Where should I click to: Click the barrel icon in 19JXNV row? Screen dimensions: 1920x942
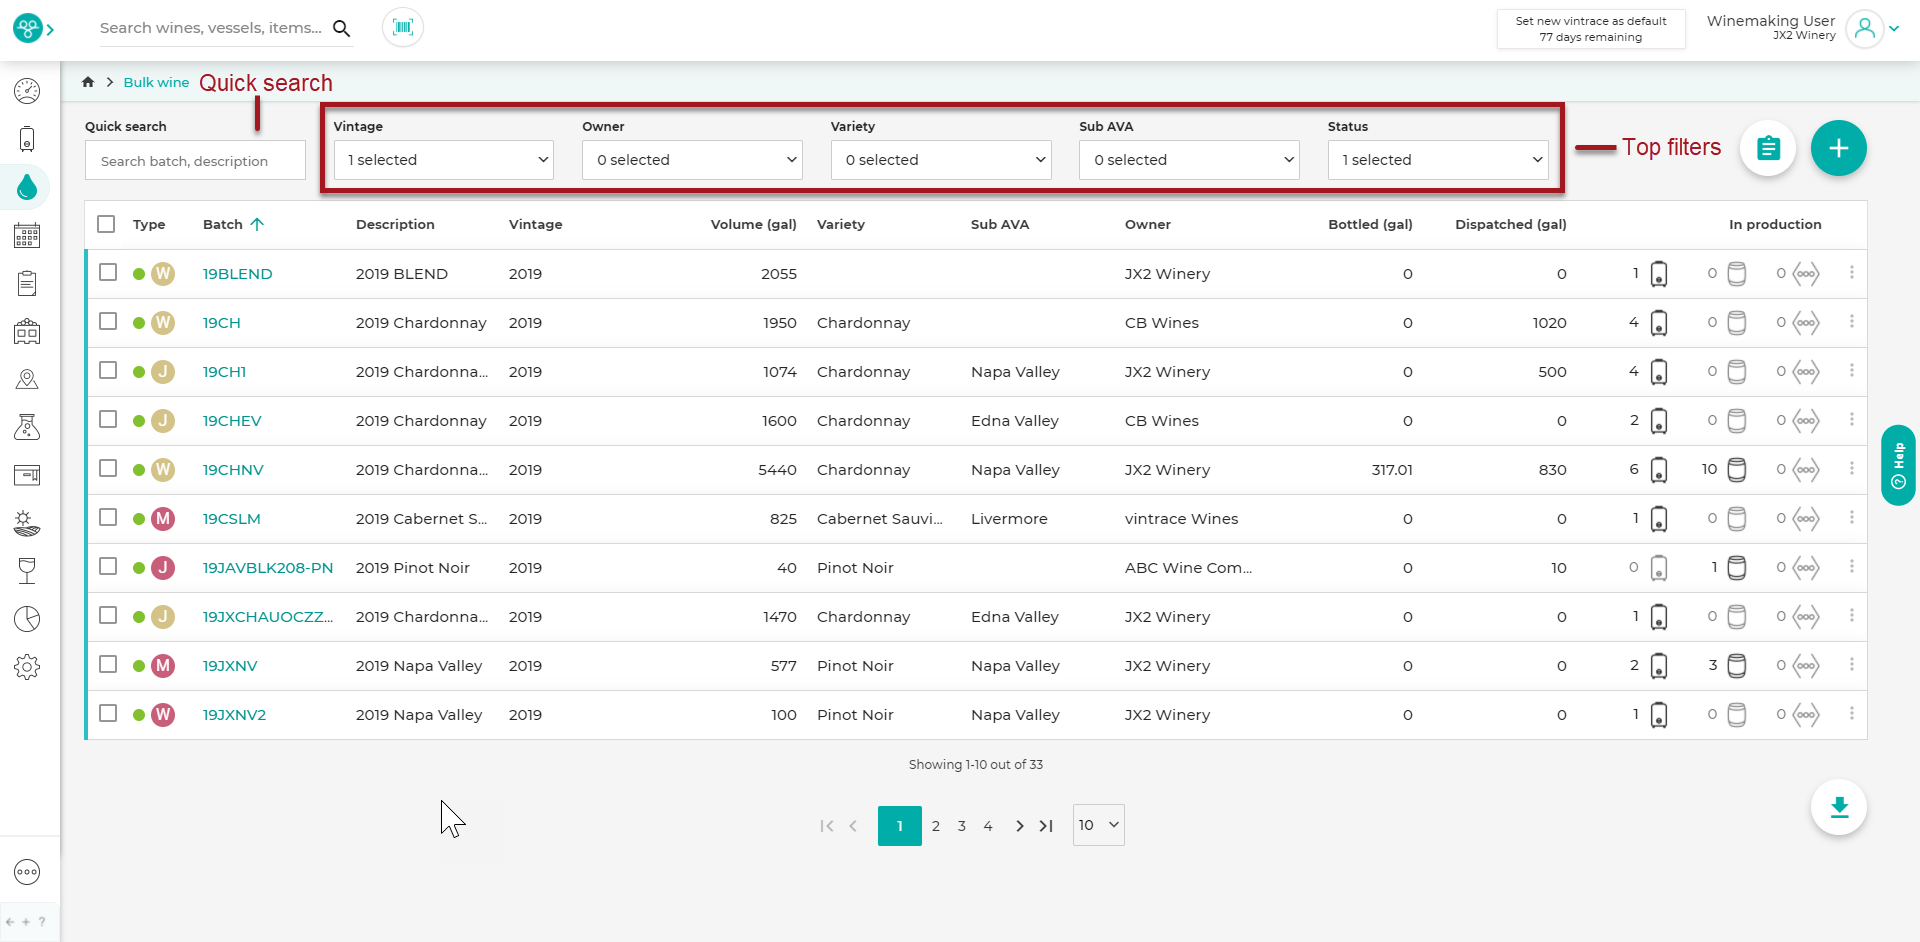pos(1737,665)
